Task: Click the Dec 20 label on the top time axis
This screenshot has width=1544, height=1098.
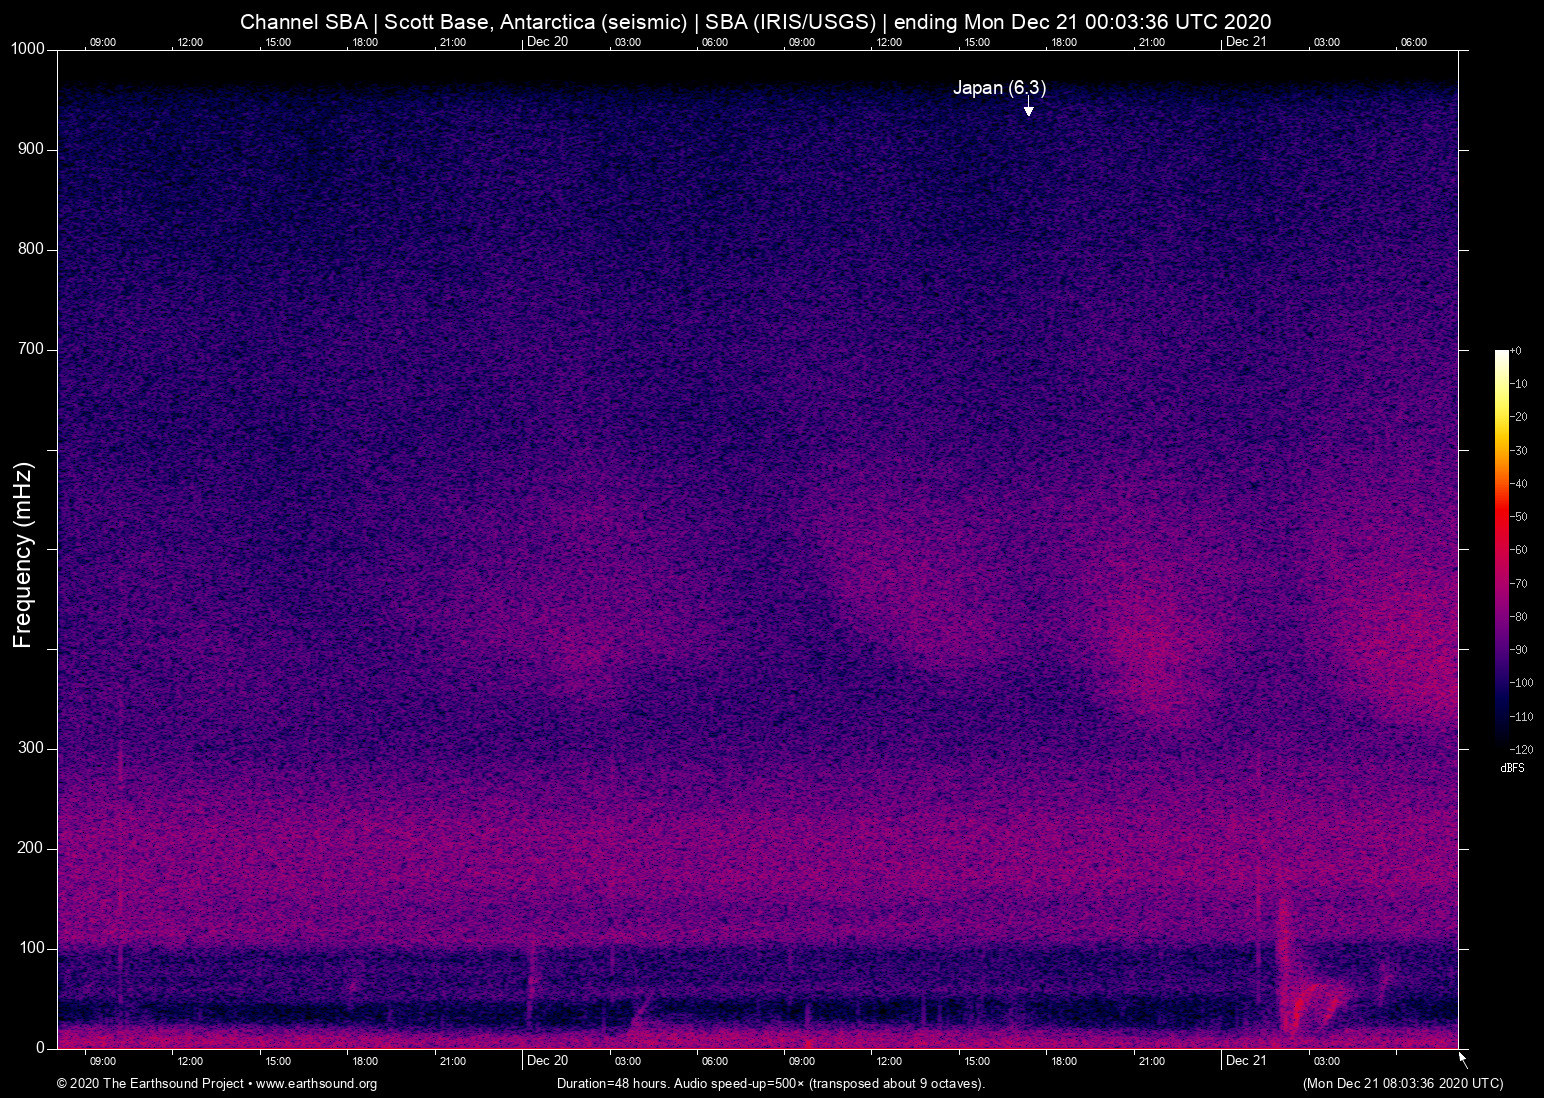Action: [x=547, y=41]
